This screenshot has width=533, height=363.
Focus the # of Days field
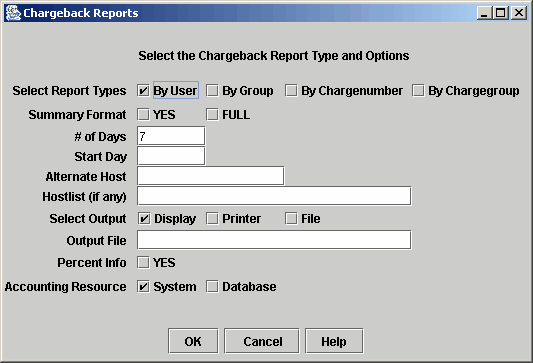pos(171,136)
